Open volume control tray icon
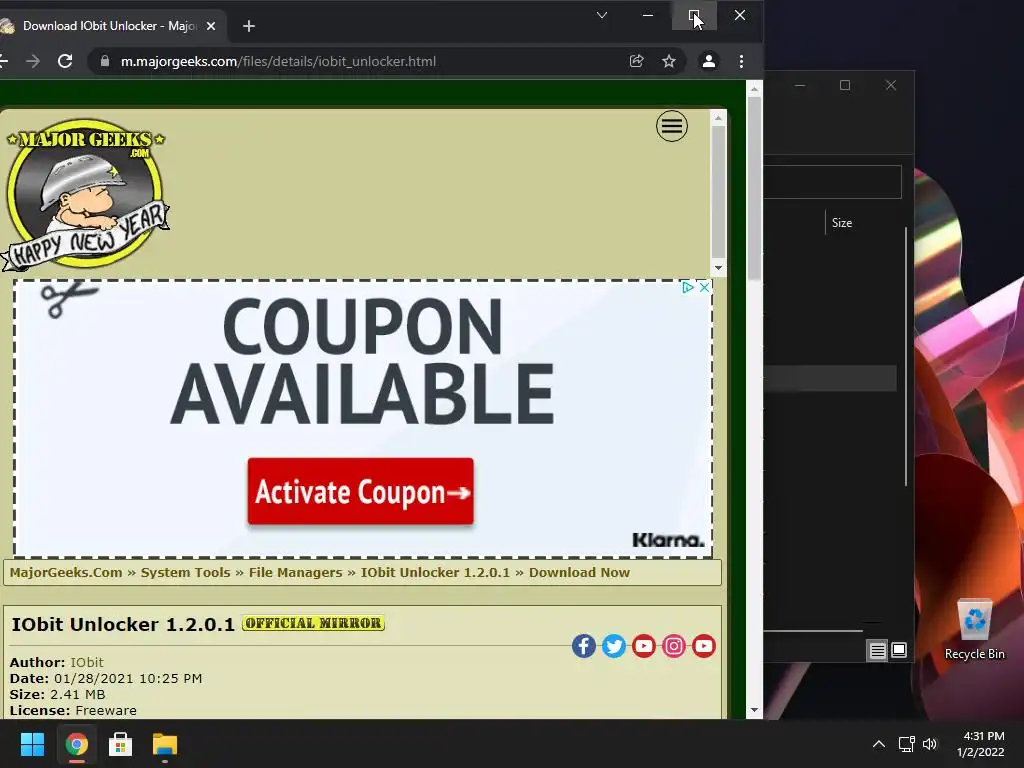Image resolution: width=1024 pixels, height=768 pixels. (x=930, y=744)
